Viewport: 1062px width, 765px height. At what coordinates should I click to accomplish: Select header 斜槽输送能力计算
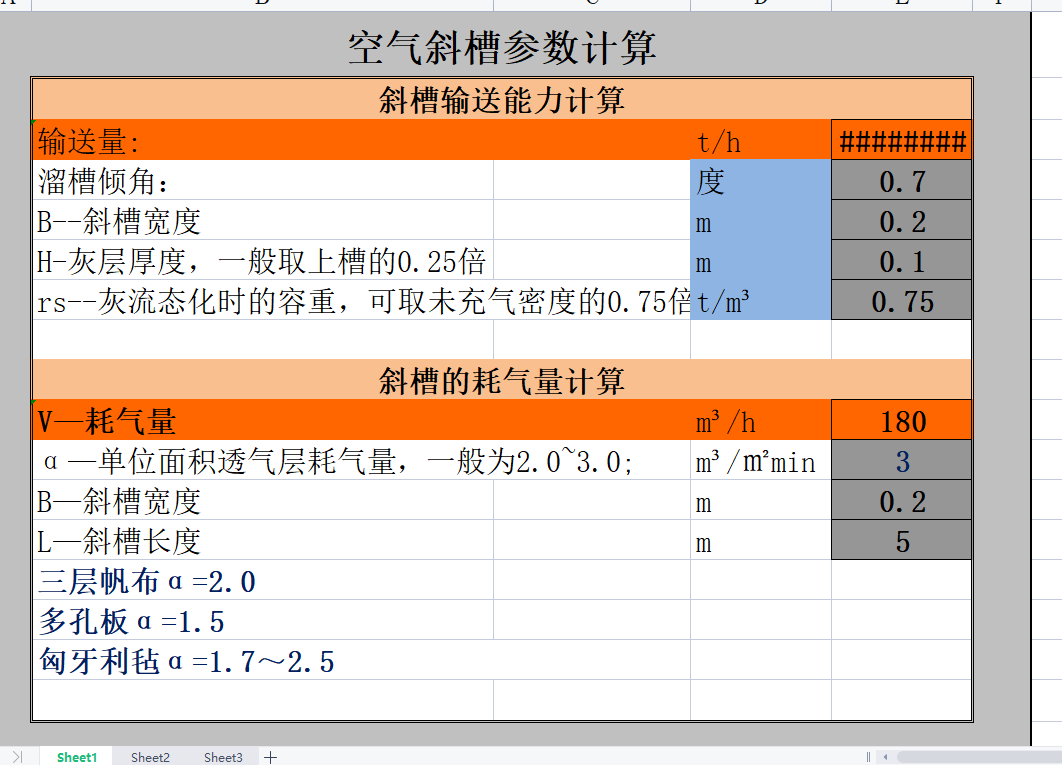click(x=501, y=100)
